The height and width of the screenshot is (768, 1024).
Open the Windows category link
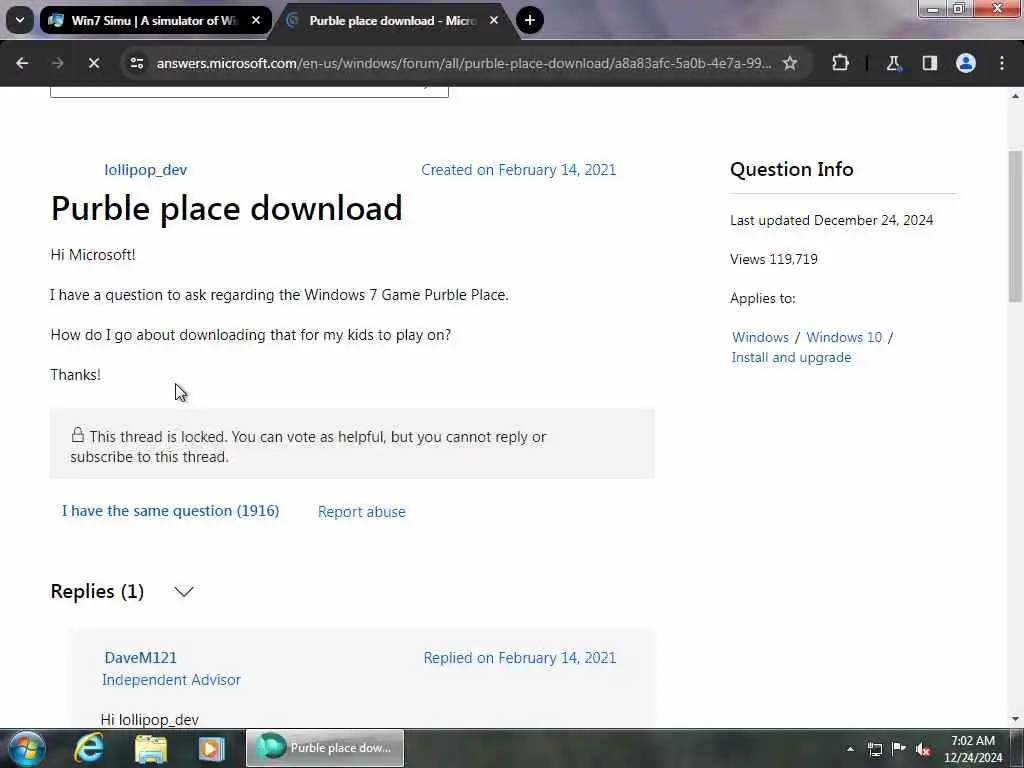point(760,337)
